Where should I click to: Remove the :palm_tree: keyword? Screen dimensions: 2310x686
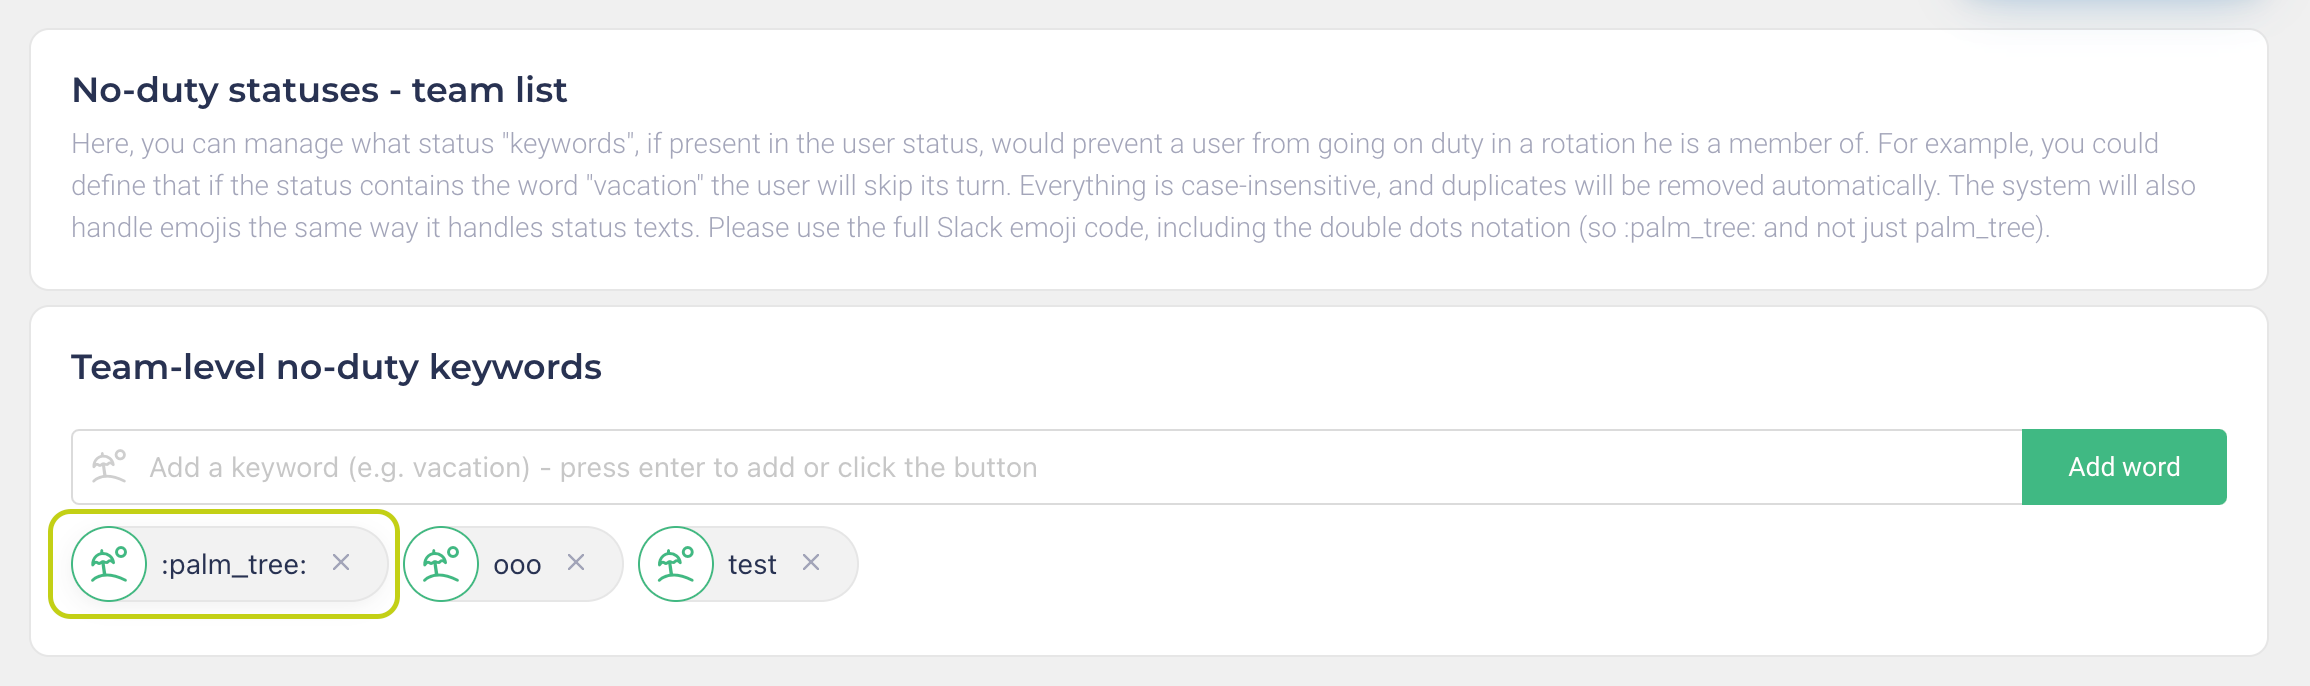[x=341, y=563]
